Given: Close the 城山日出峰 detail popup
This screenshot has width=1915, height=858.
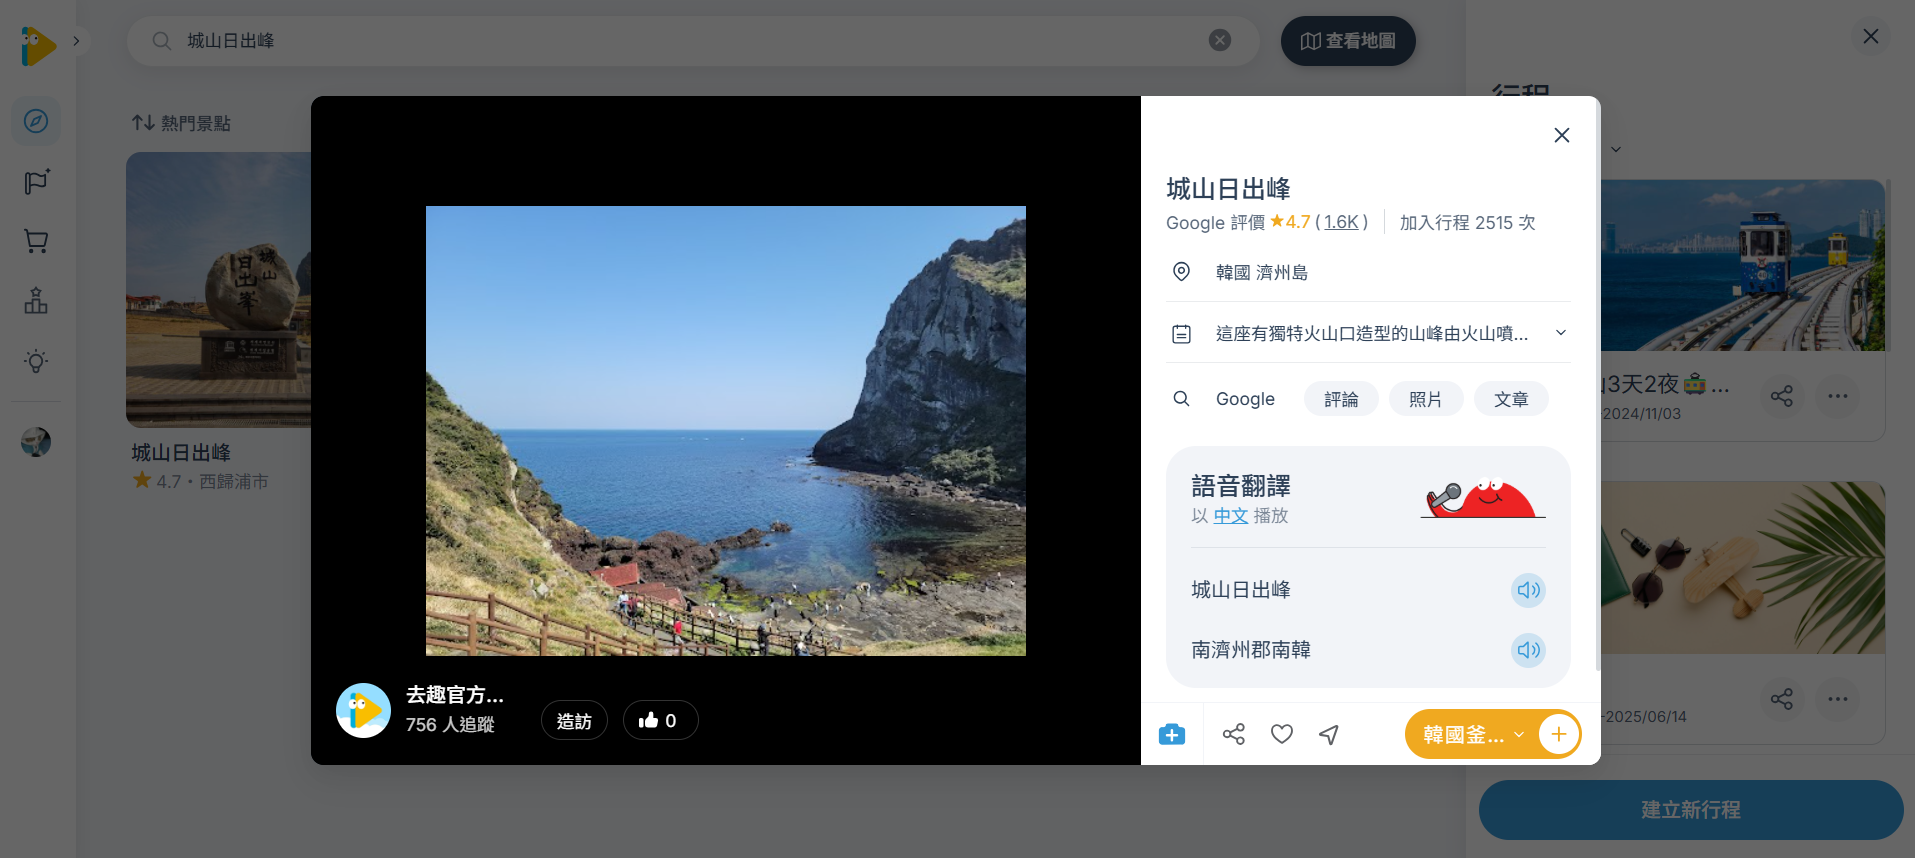Looking at the screenshot, I should (1561, 135).
